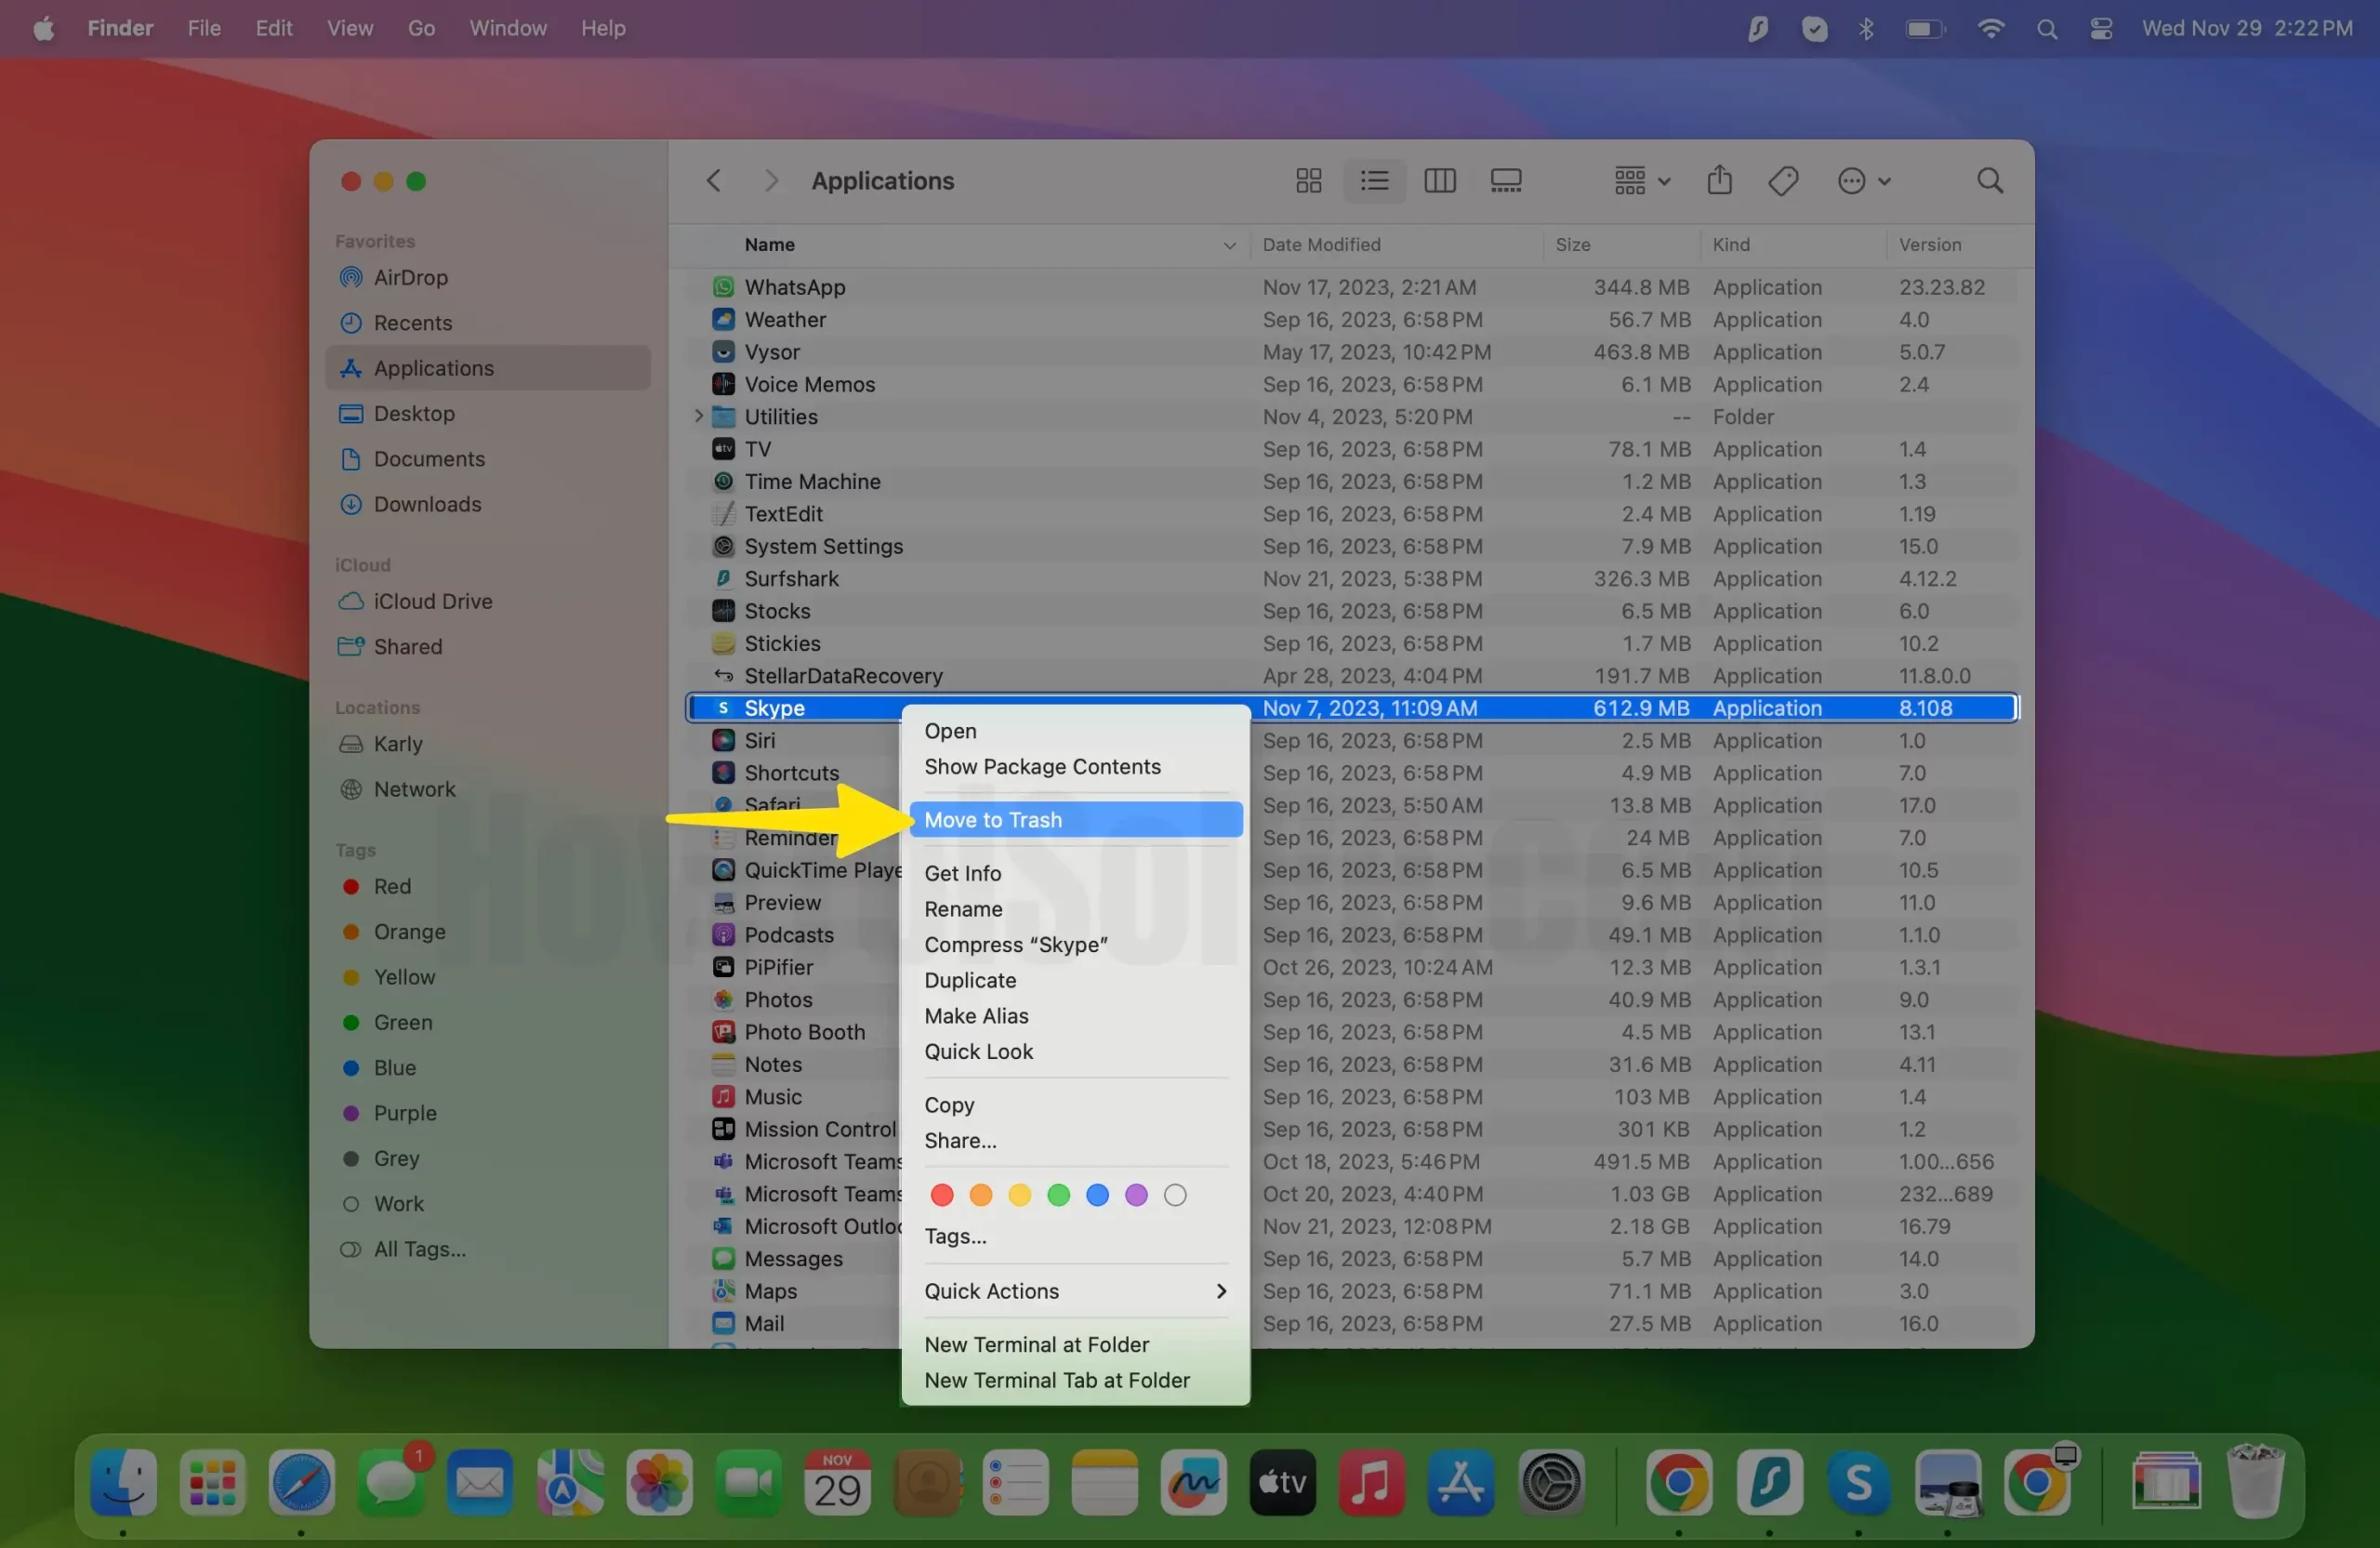This screenshot has width=2380, height=1548.
Task: Go back with the left chevron
Action: click(x=713, y=181)
